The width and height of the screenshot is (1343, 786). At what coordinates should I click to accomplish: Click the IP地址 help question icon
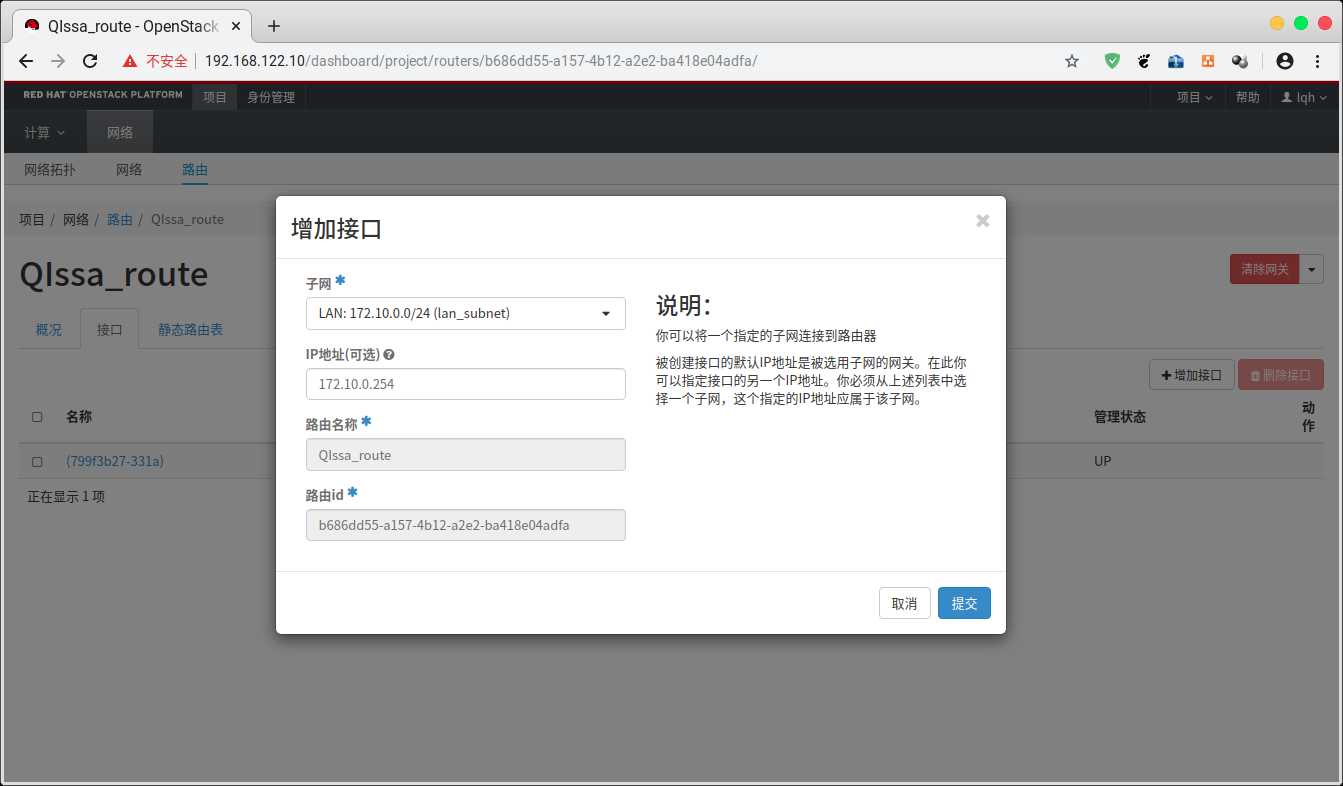coord(388,354)
